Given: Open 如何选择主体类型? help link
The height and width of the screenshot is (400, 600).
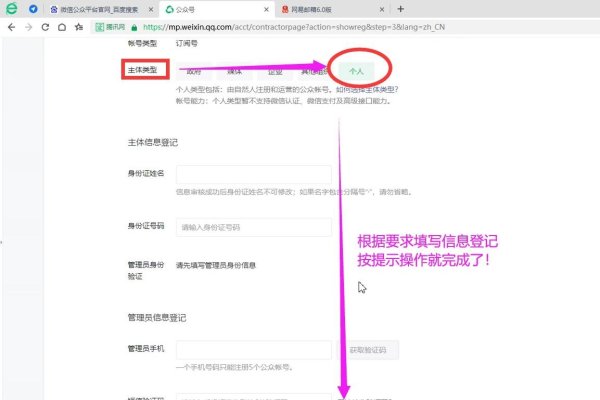Looking at the screenshot, I should (x=367, y=90).
